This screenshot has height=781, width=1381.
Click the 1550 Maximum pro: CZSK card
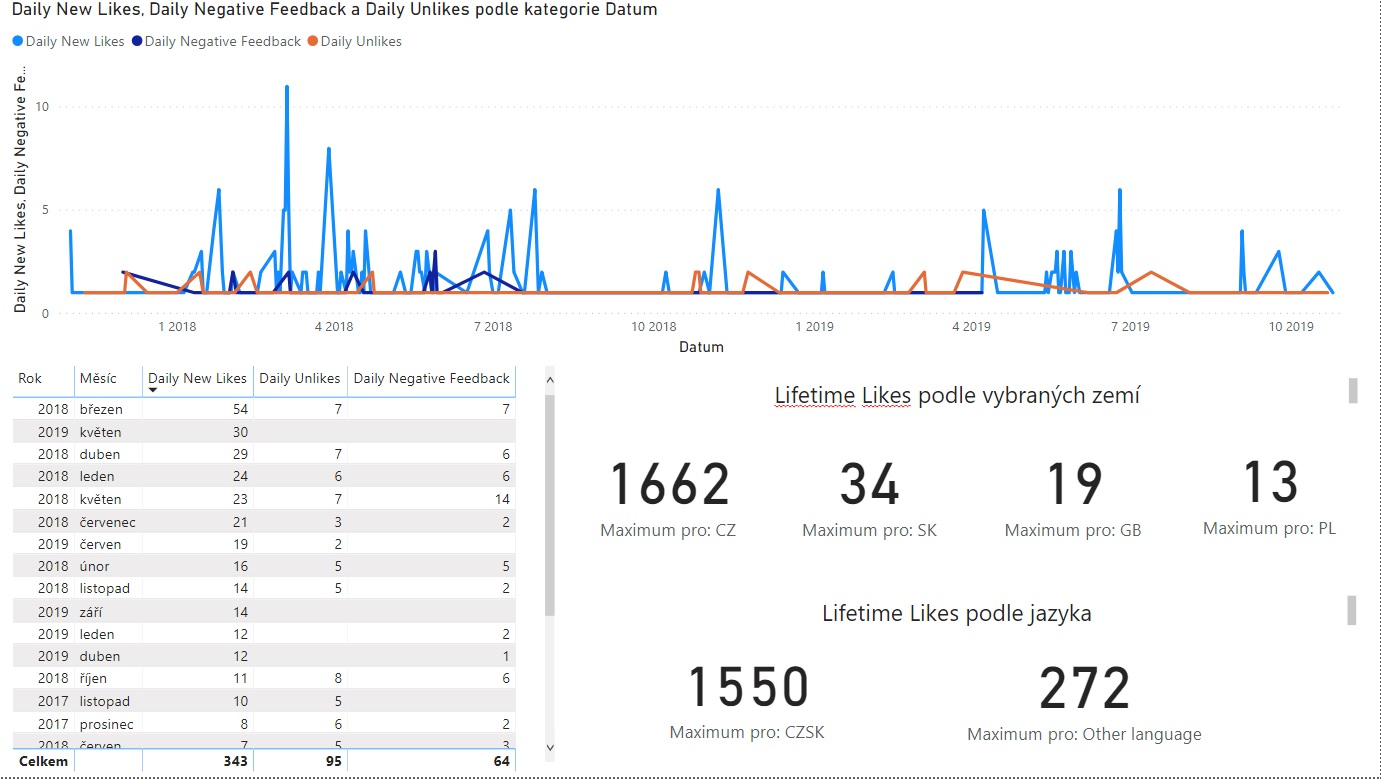click(x=747, y=702)
